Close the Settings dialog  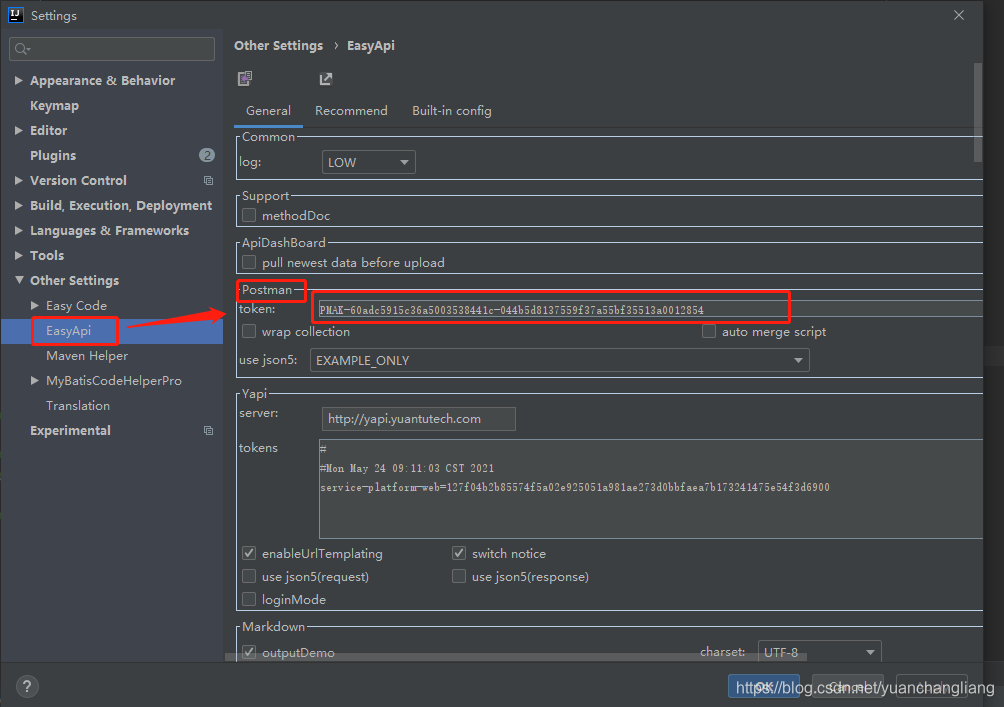click(959, 15)
